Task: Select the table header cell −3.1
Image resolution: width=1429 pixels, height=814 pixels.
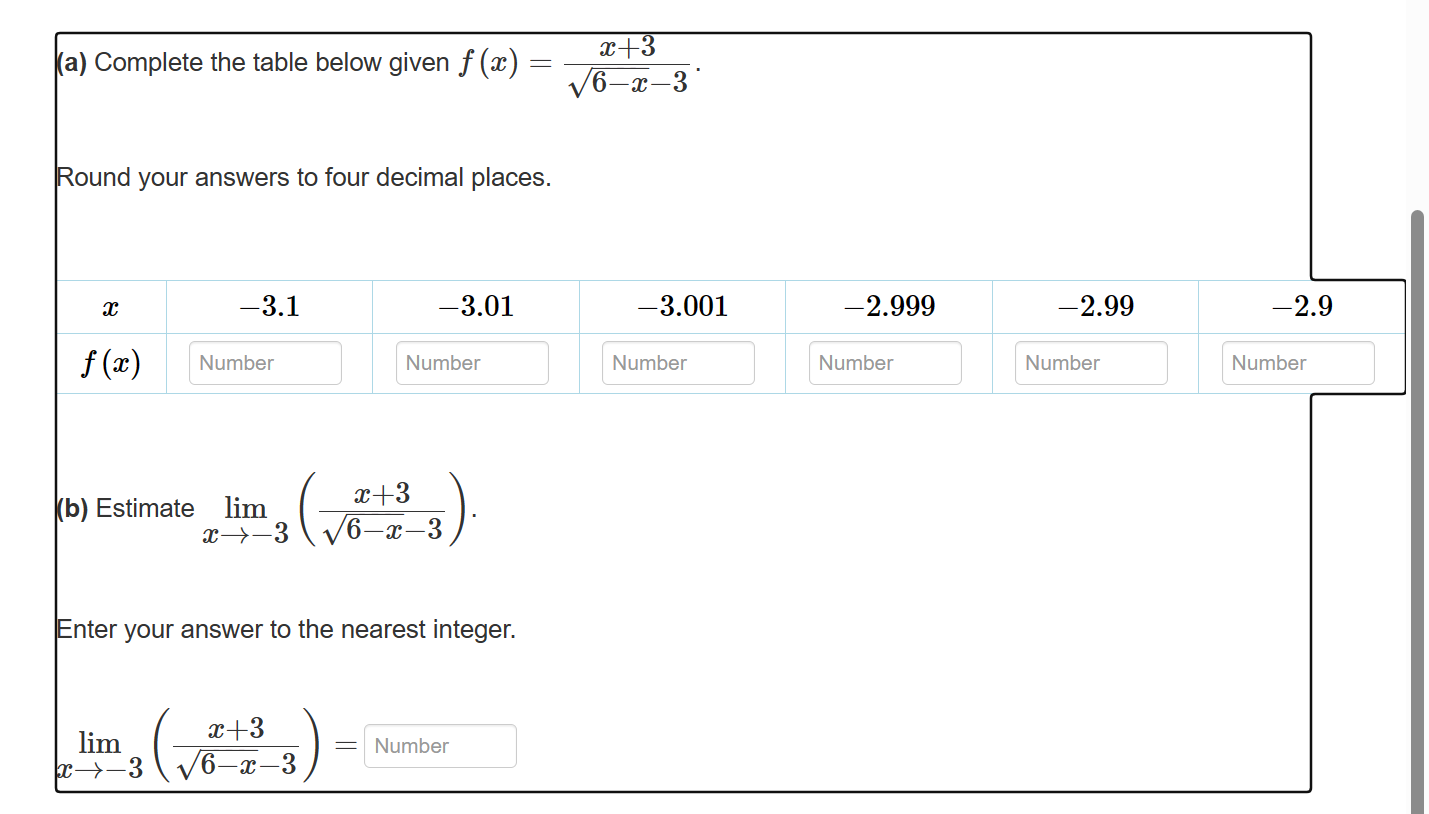Action: point(268,306)
